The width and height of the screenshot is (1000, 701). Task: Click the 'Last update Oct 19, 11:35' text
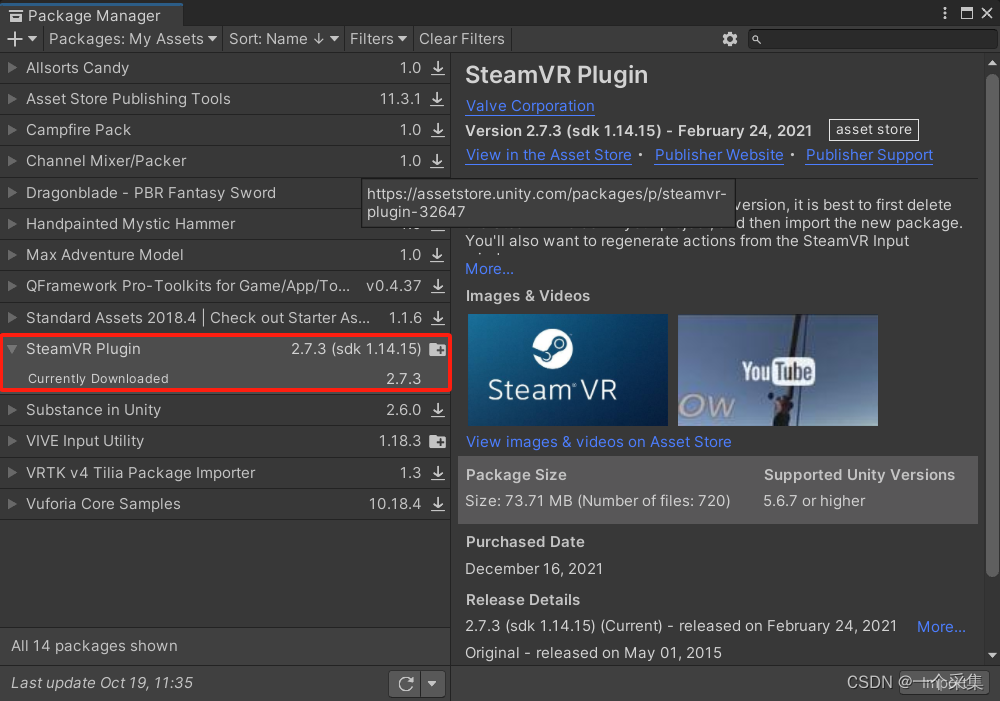click(x=102, y=683)
